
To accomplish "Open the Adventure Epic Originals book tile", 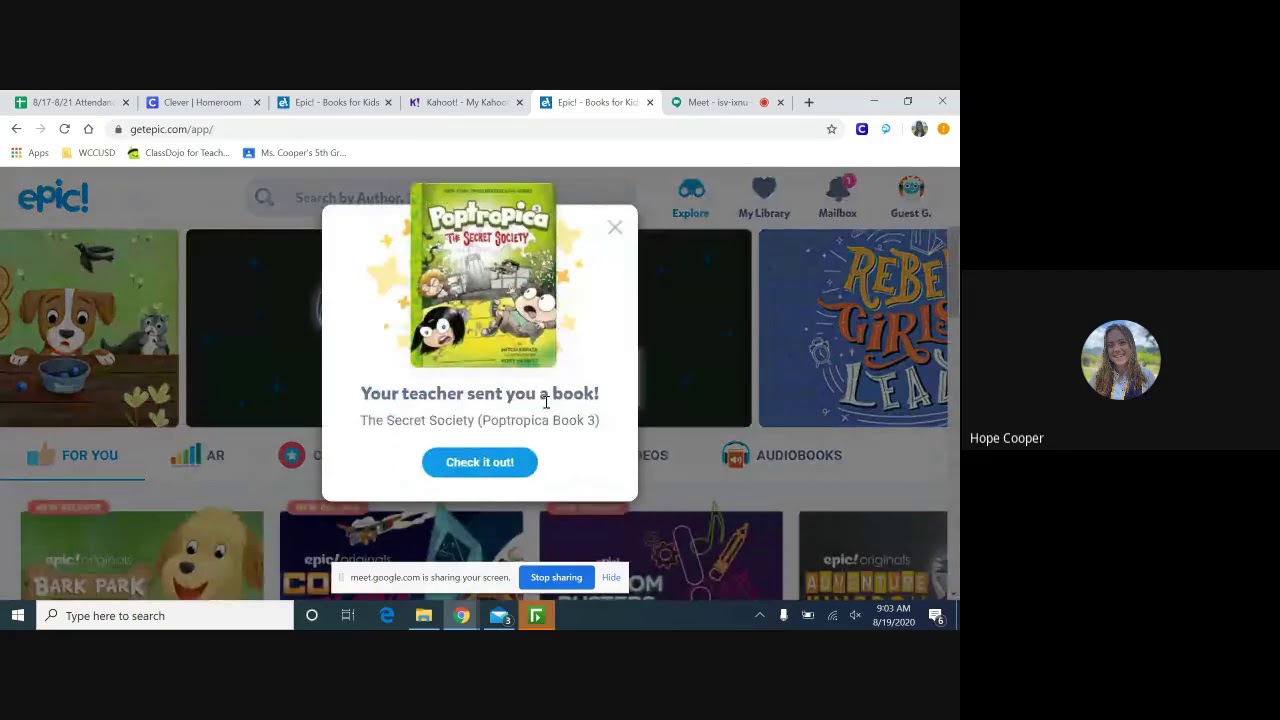I will click(873, 555).
